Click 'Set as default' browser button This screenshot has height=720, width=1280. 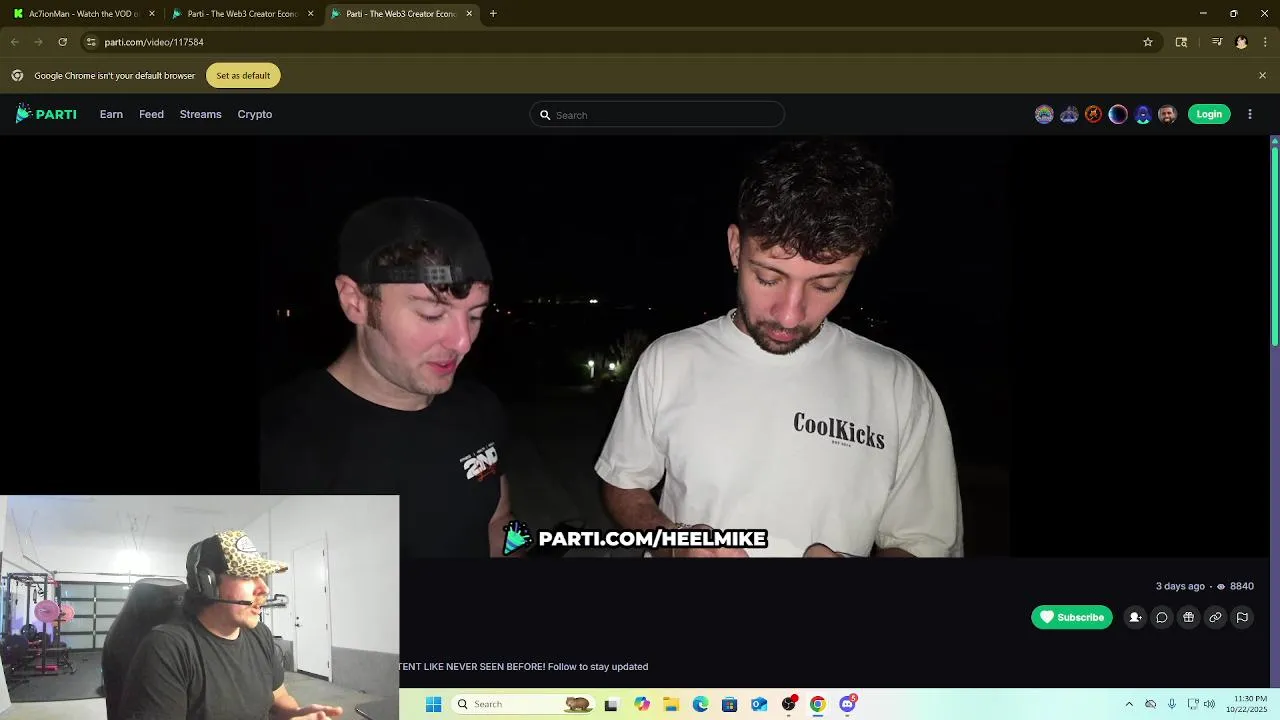[x=243, y=75]
